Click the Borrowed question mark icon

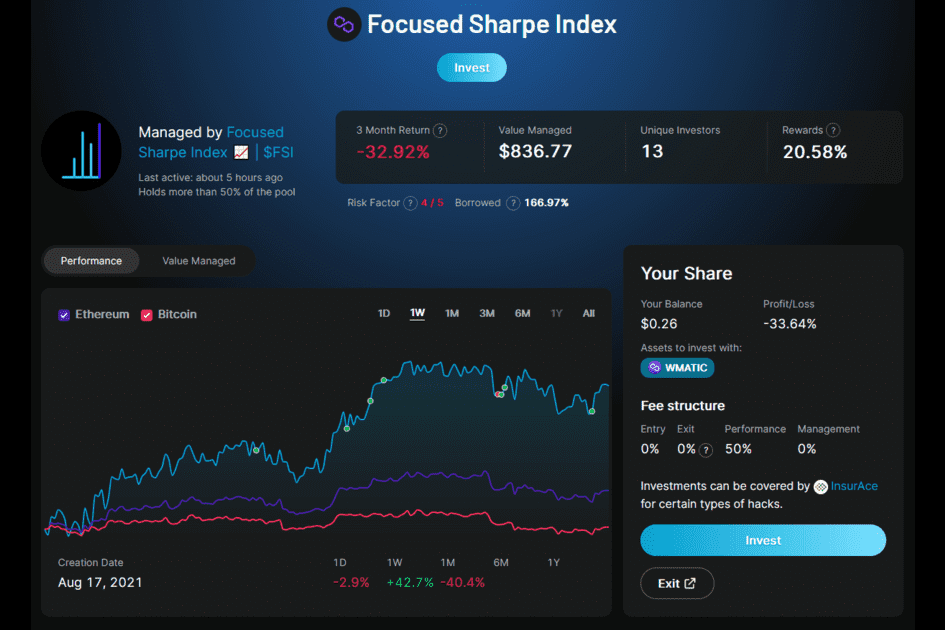click(512, 202)
